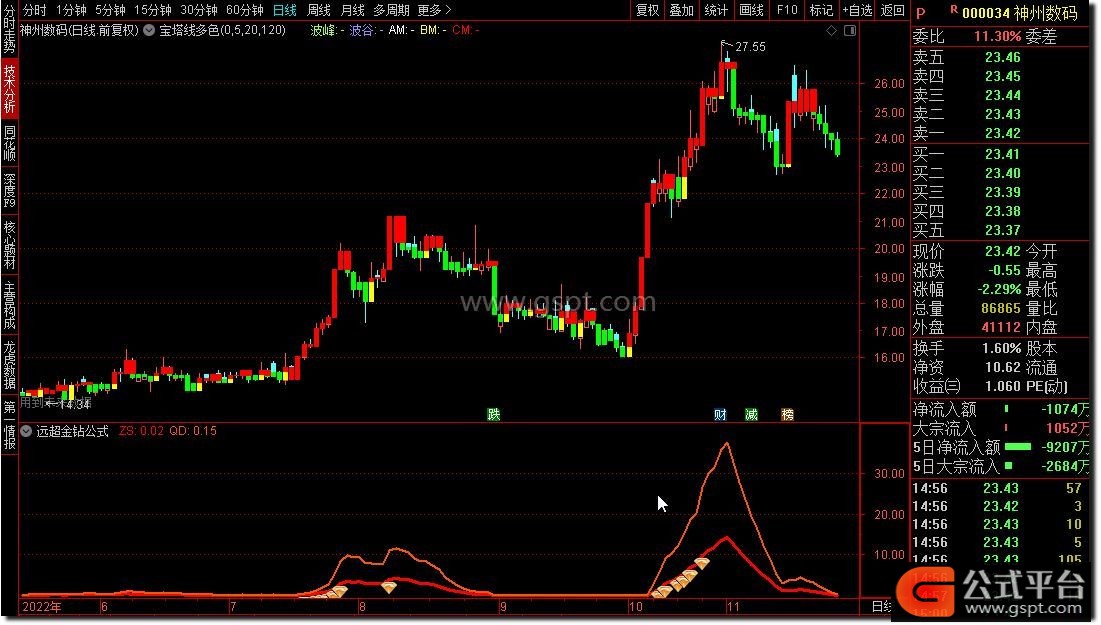
Task: Click the gold diamond signal near August
Action: pyautogui.click(x=388, y=586)
